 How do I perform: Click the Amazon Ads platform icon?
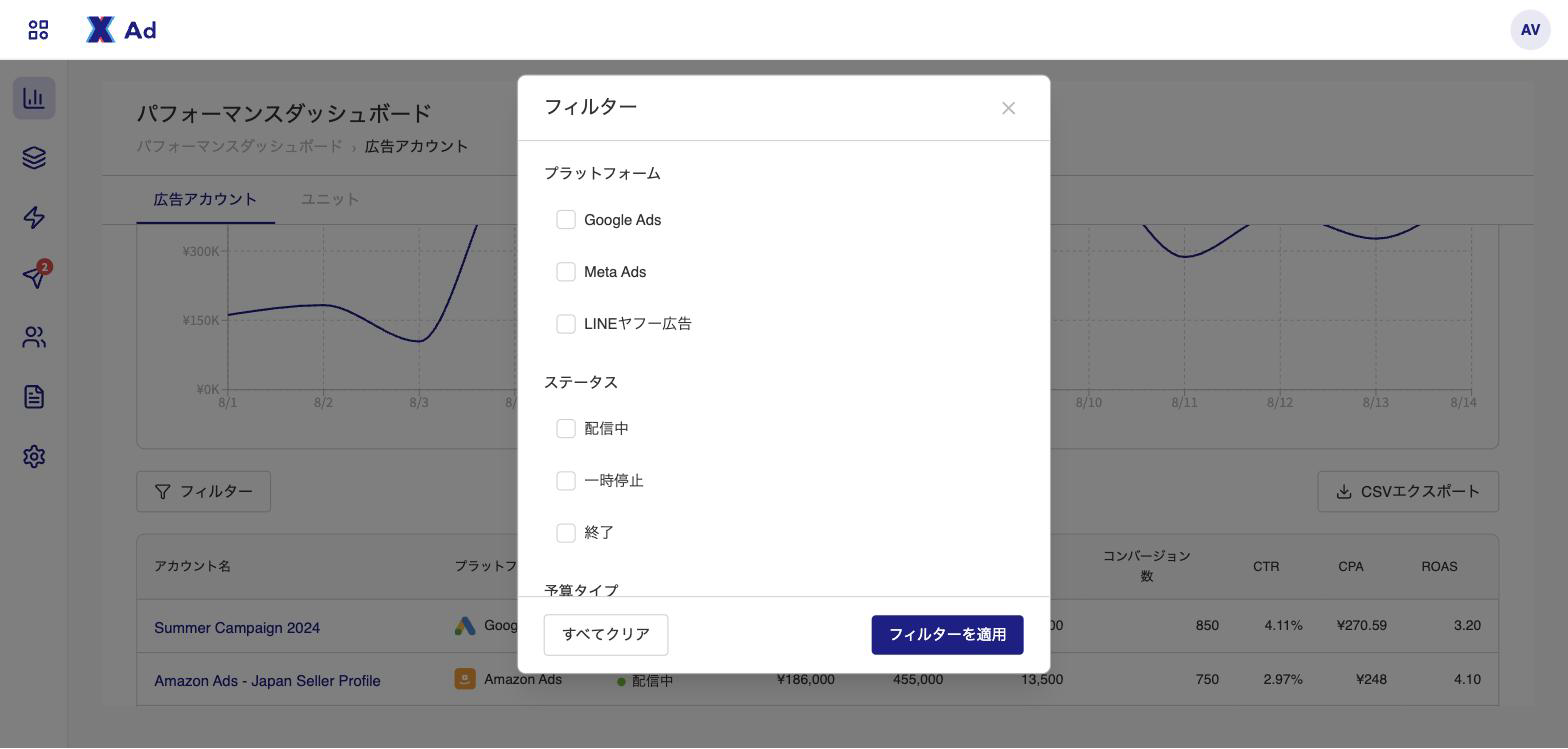[x=465, y=680]
